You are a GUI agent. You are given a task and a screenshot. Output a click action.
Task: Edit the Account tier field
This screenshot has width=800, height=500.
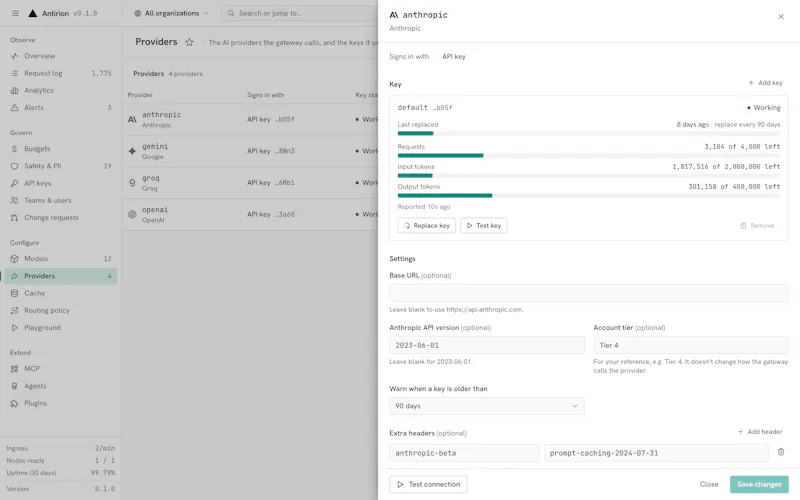tap(691, 345)
